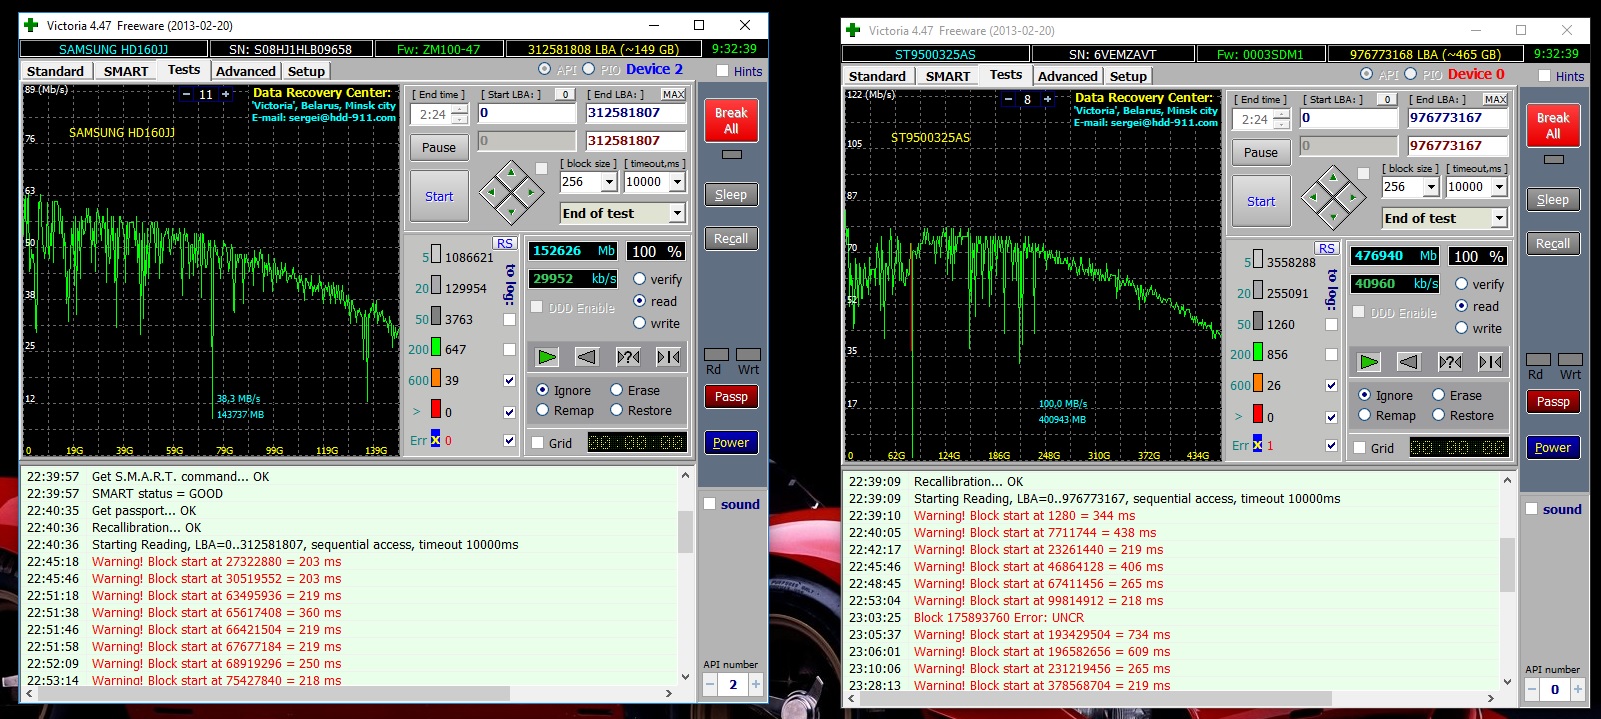Image resolution: width=1601 pixels, height=719 pixels.
Task: Click random-seek '?' scan icon in ST9500325AS window
Action: coord(1450,362)
